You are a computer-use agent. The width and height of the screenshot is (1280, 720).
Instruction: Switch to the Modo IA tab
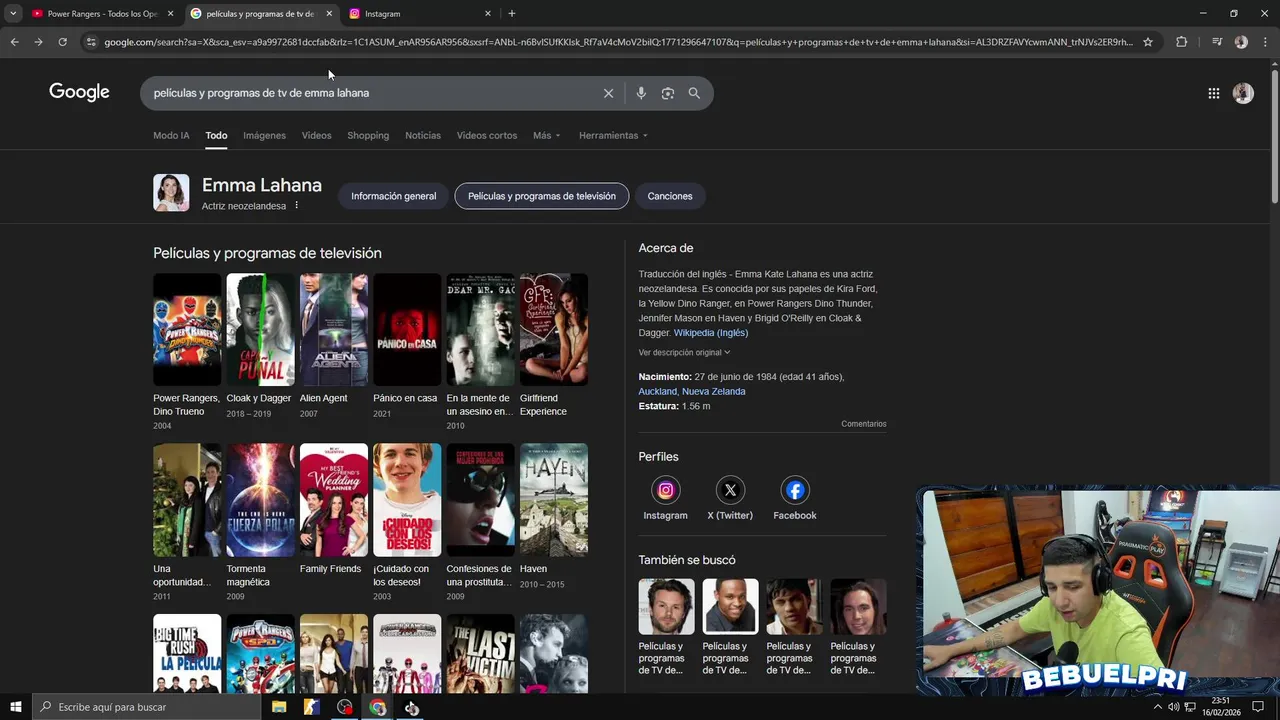[x=171, y=136]
